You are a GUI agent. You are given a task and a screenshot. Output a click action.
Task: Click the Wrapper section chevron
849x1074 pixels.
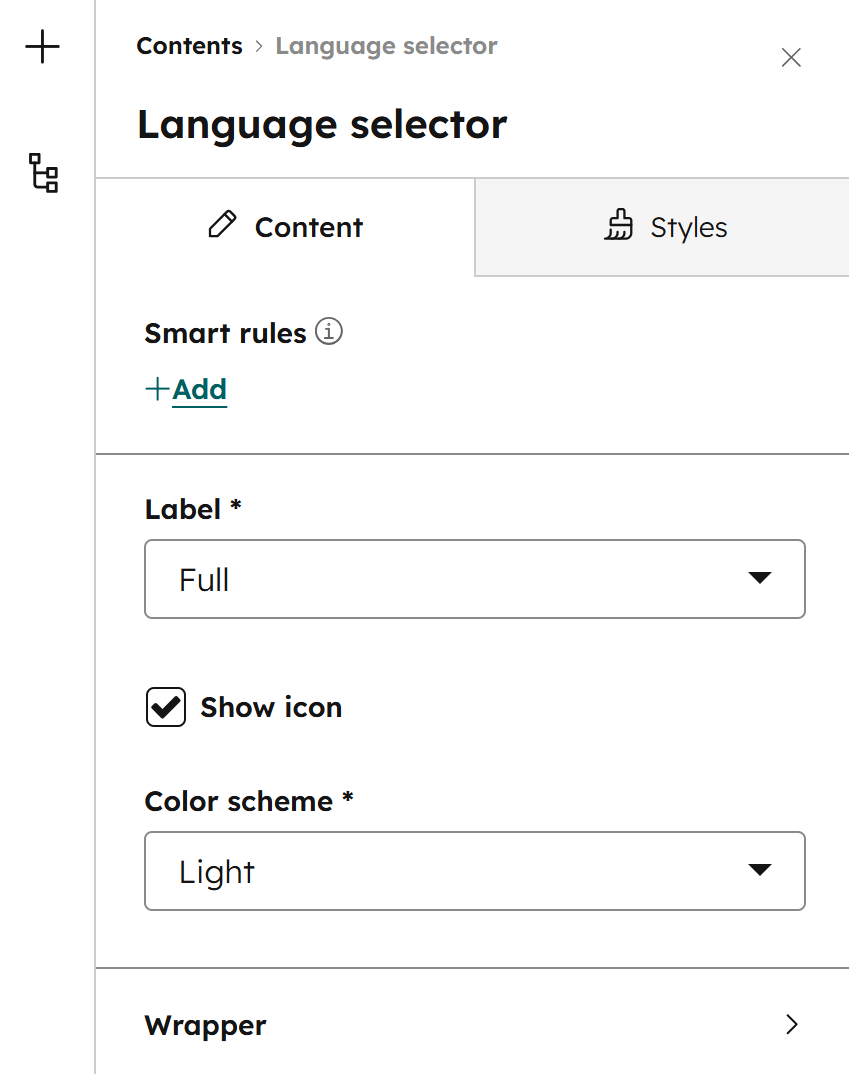click(791, 1025)
